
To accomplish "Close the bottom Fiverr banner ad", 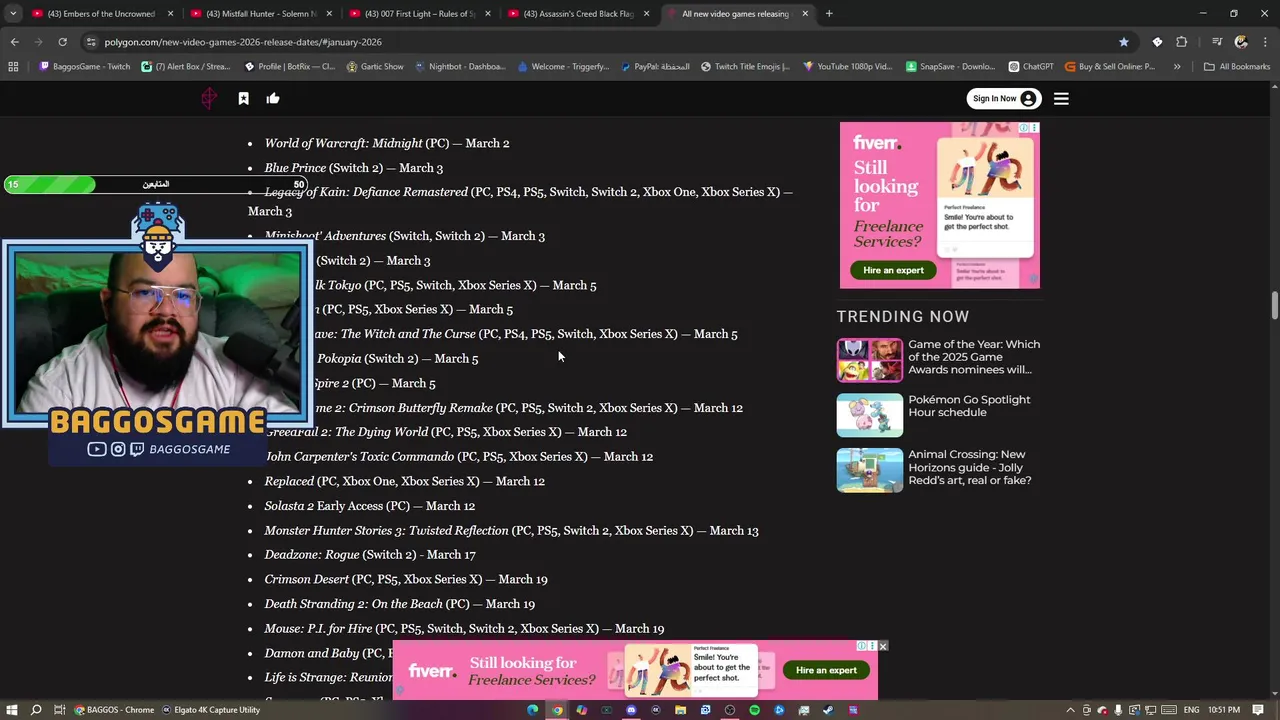I will 882,646.
